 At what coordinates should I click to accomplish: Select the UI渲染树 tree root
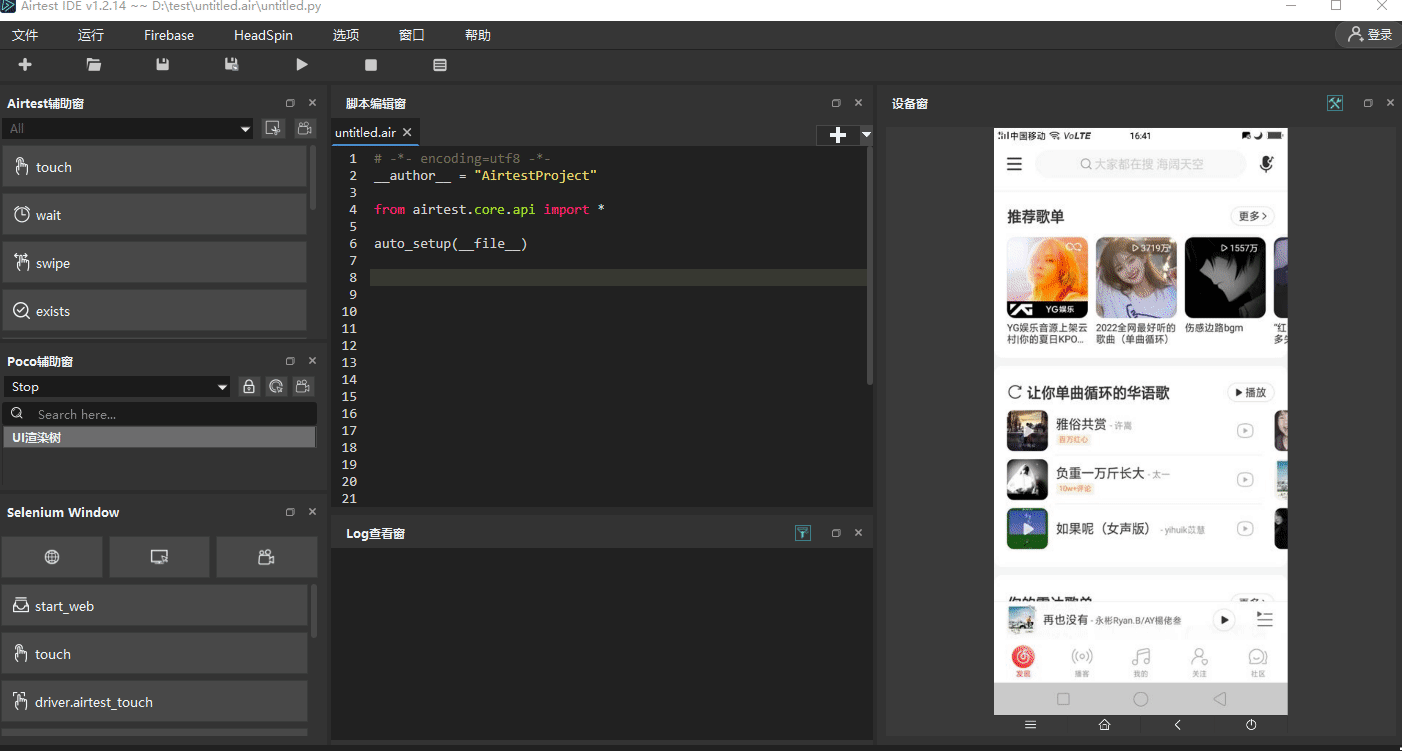tap(159, 437)
